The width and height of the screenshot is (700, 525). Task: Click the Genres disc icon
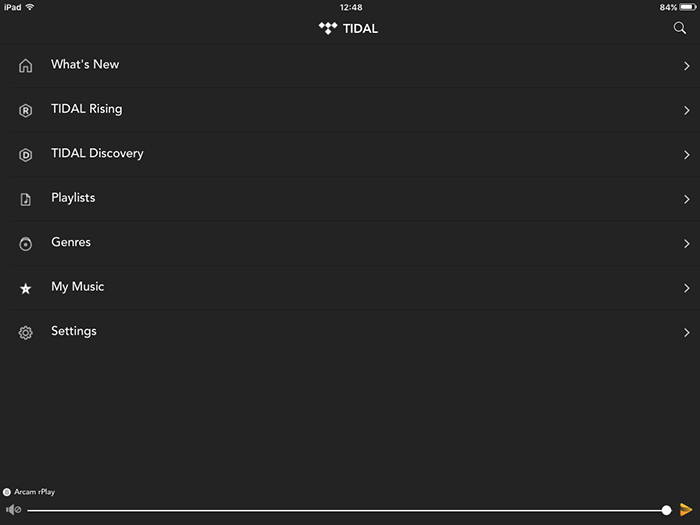(x=25, y=244)
